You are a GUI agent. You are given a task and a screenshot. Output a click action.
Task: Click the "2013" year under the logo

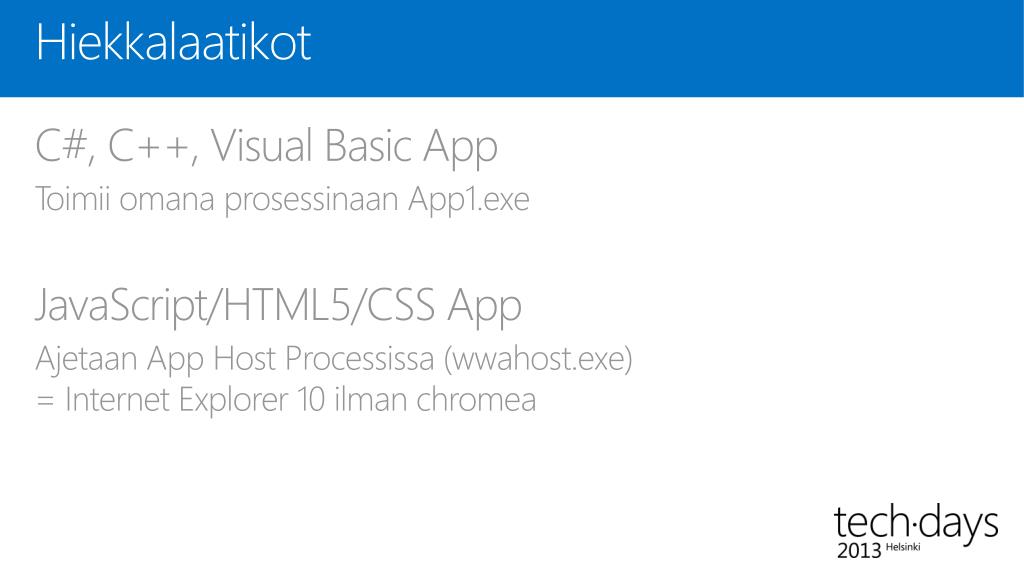tap(859, 551)
